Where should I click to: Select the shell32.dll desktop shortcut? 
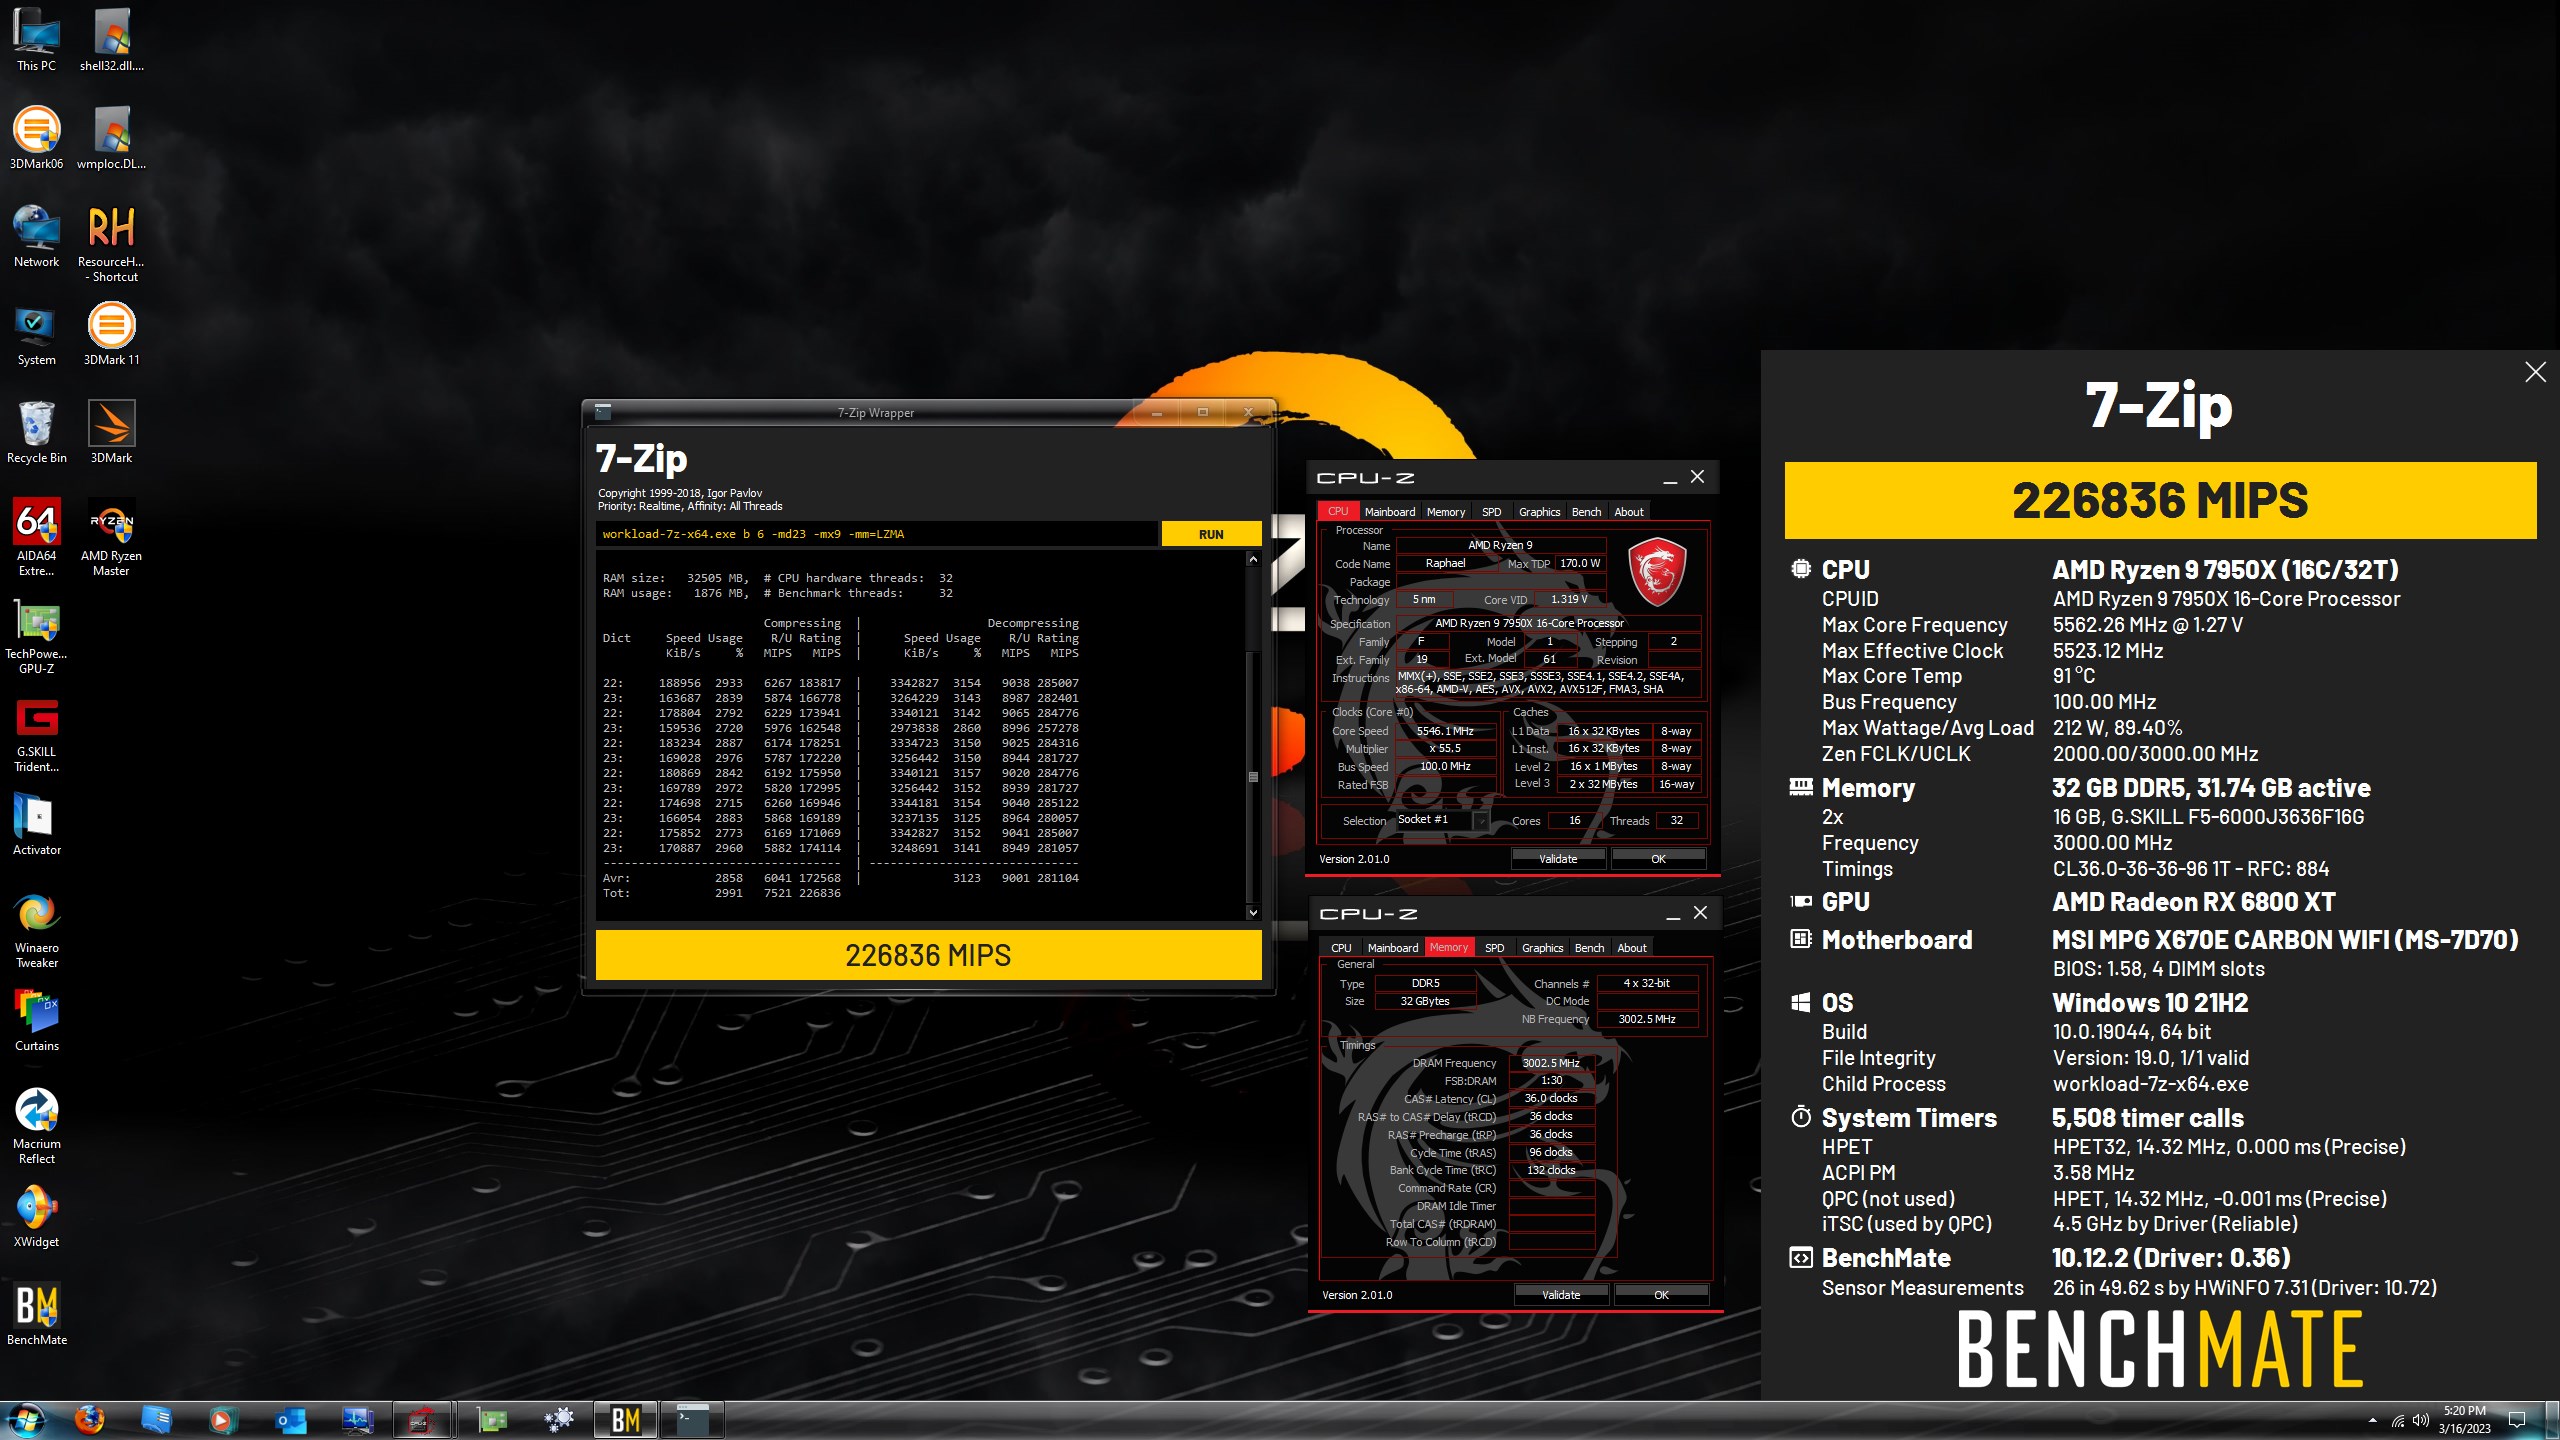point(112,40)
